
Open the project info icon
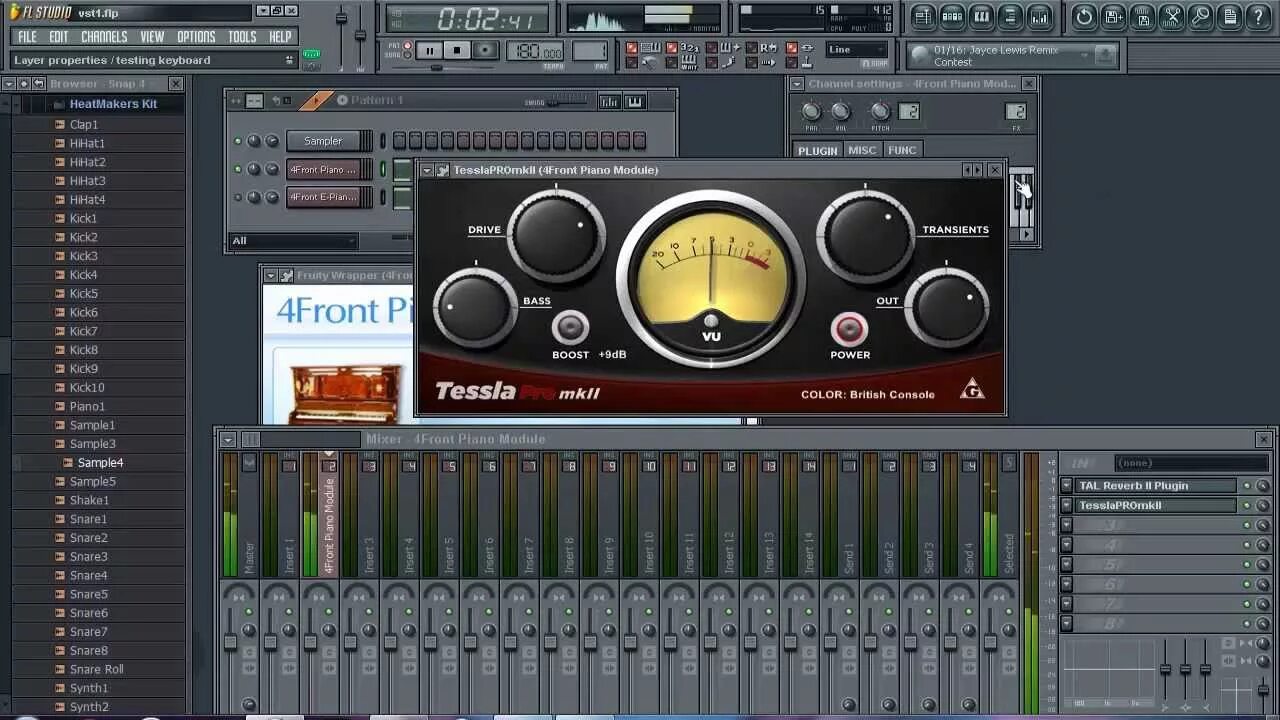point(1229,17)
